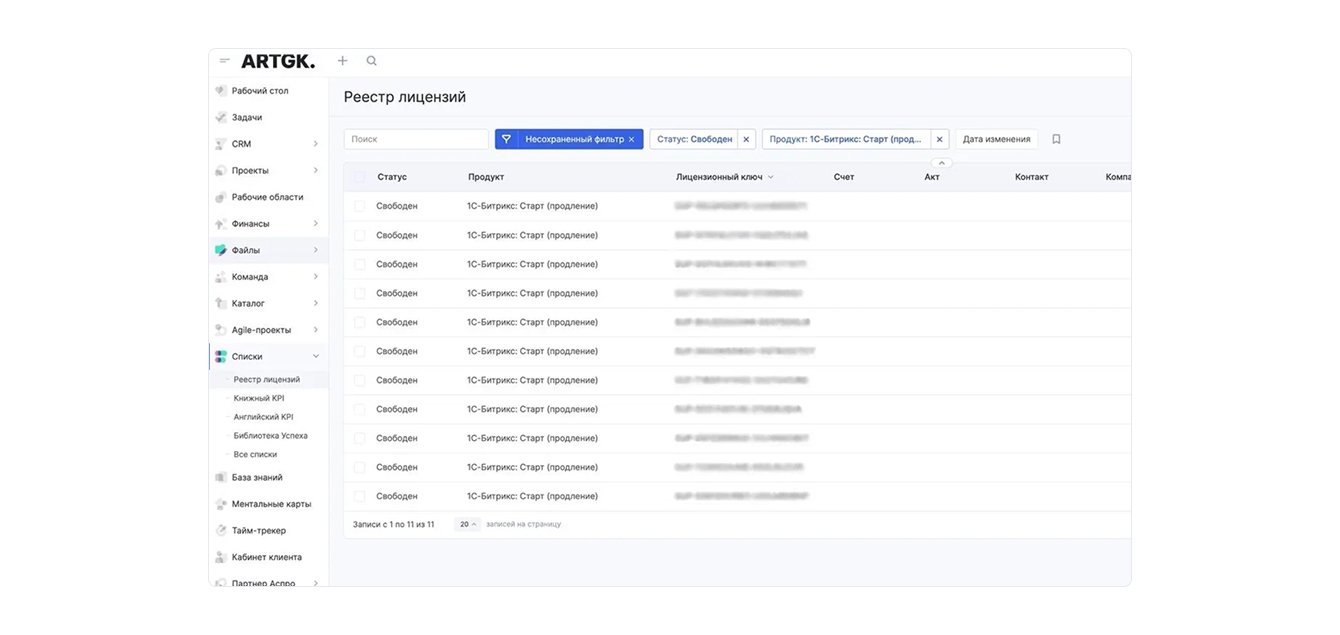Click the hamburger menu icon beside ARTGK logo
Screen dimensions: 1340x635
(224, 61)
